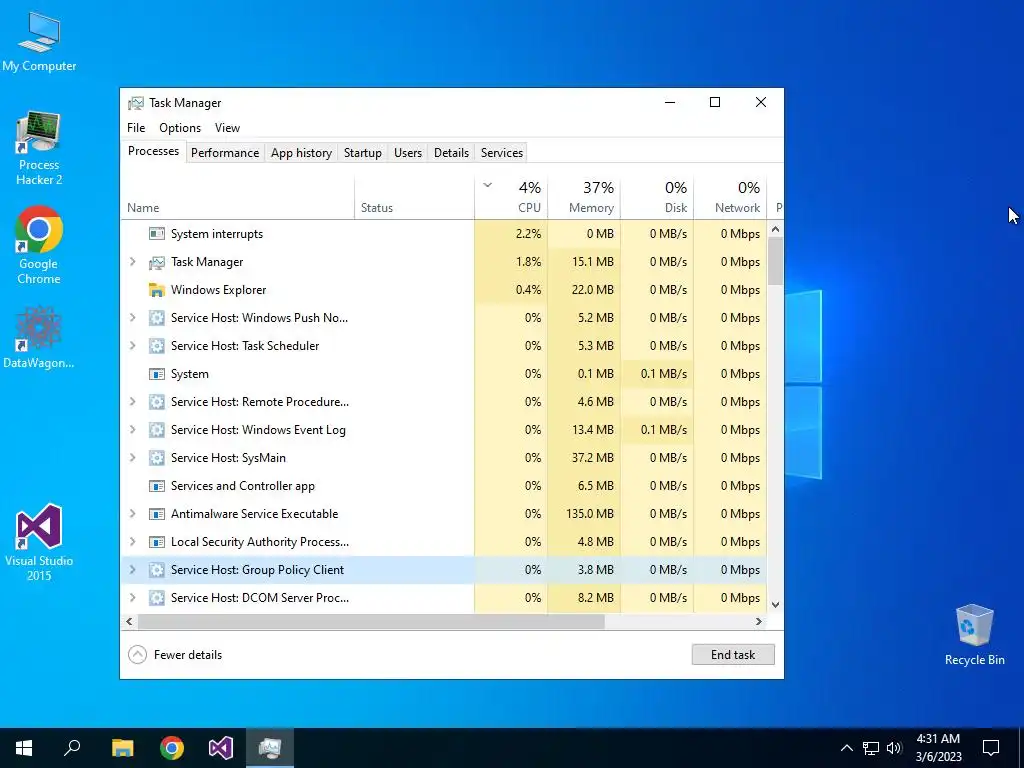Expand the Task Manager process group
This screenshot has width=1024, height=768.
click(133, 262)
